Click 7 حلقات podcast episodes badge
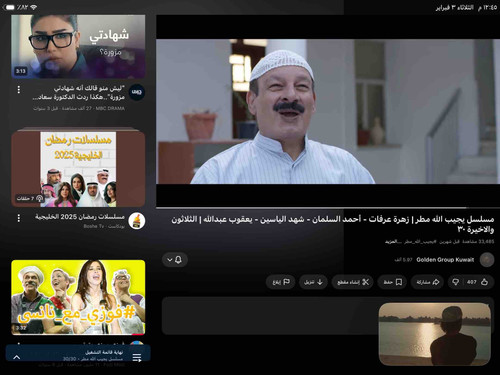This screenshot has height=375, width=500. click(x=30, y=198)
